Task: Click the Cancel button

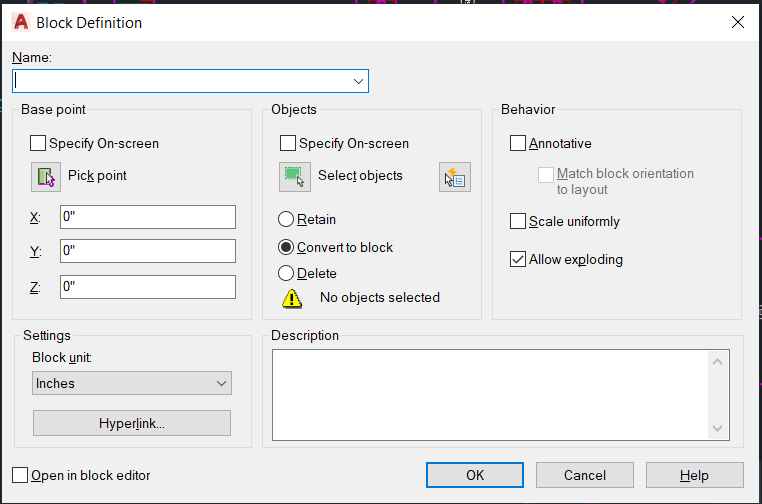Action: [x=585, y=475]
